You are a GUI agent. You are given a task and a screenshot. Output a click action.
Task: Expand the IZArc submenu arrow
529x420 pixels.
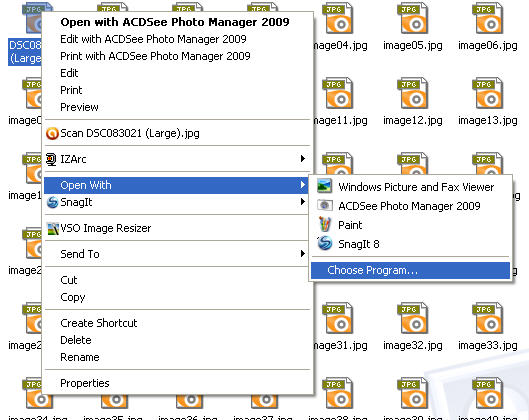click(303, 159)
